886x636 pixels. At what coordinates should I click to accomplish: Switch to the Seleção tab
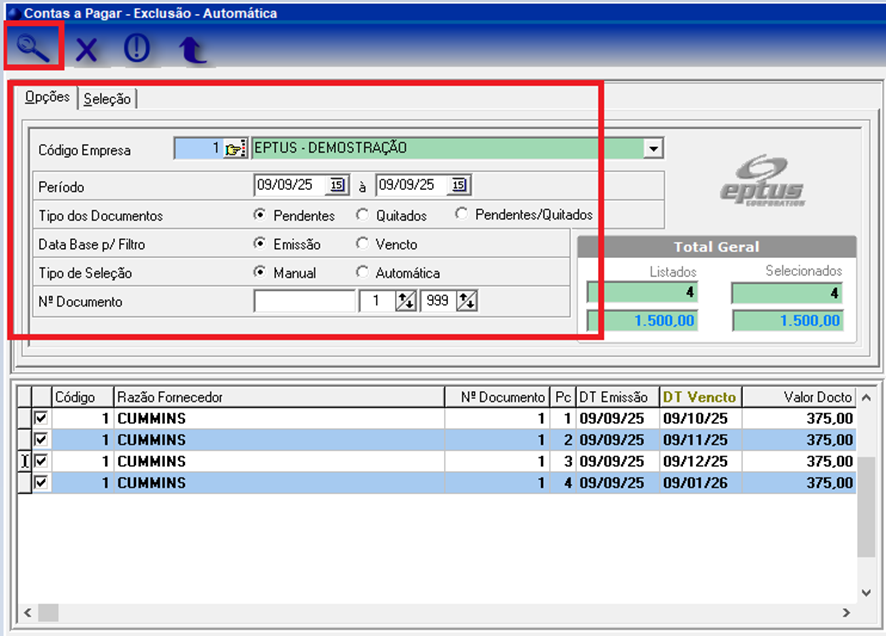pyautogui.click(x=107, y=99)
